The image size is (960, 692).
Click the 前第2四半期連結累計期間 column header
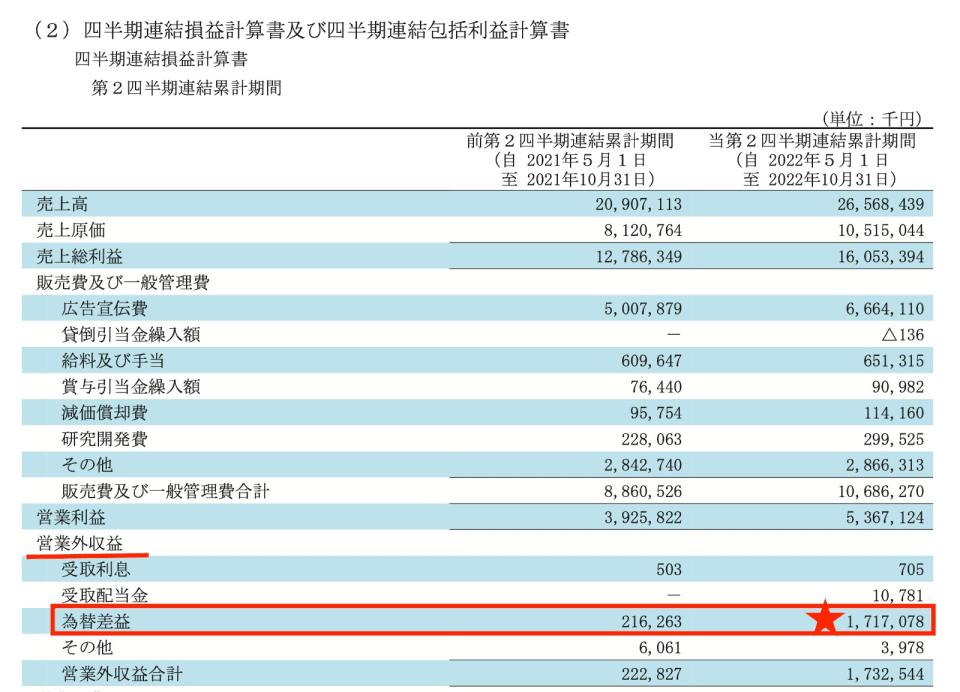(570, 141)
